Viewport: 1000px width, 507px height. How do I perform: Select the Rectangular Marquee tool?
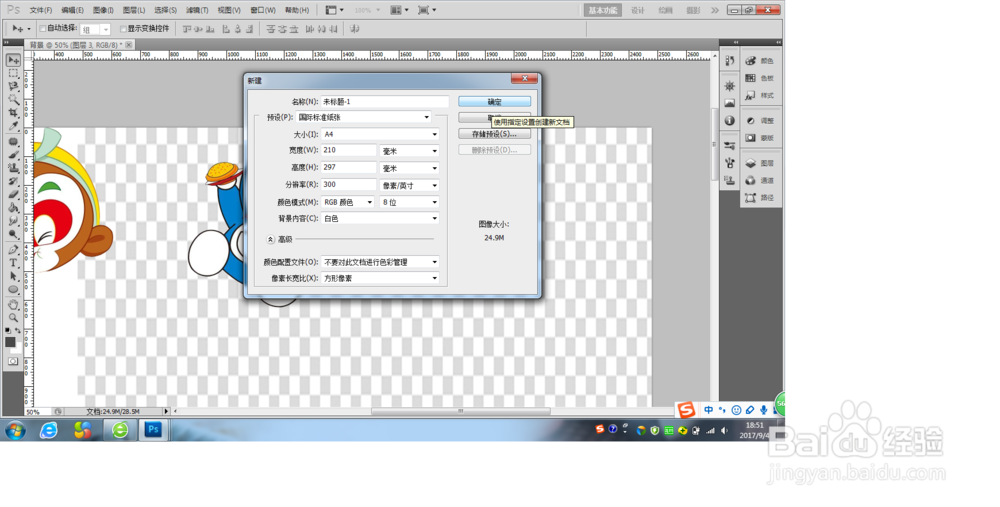click(13, 73)
